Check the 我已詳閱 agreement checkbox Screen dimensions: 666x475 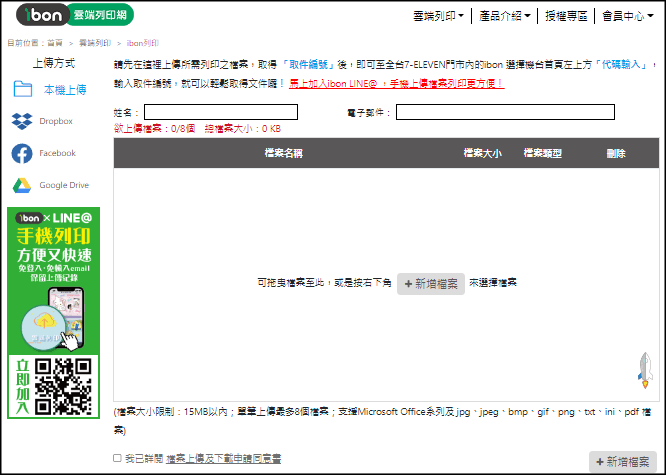tap(118, 458)
